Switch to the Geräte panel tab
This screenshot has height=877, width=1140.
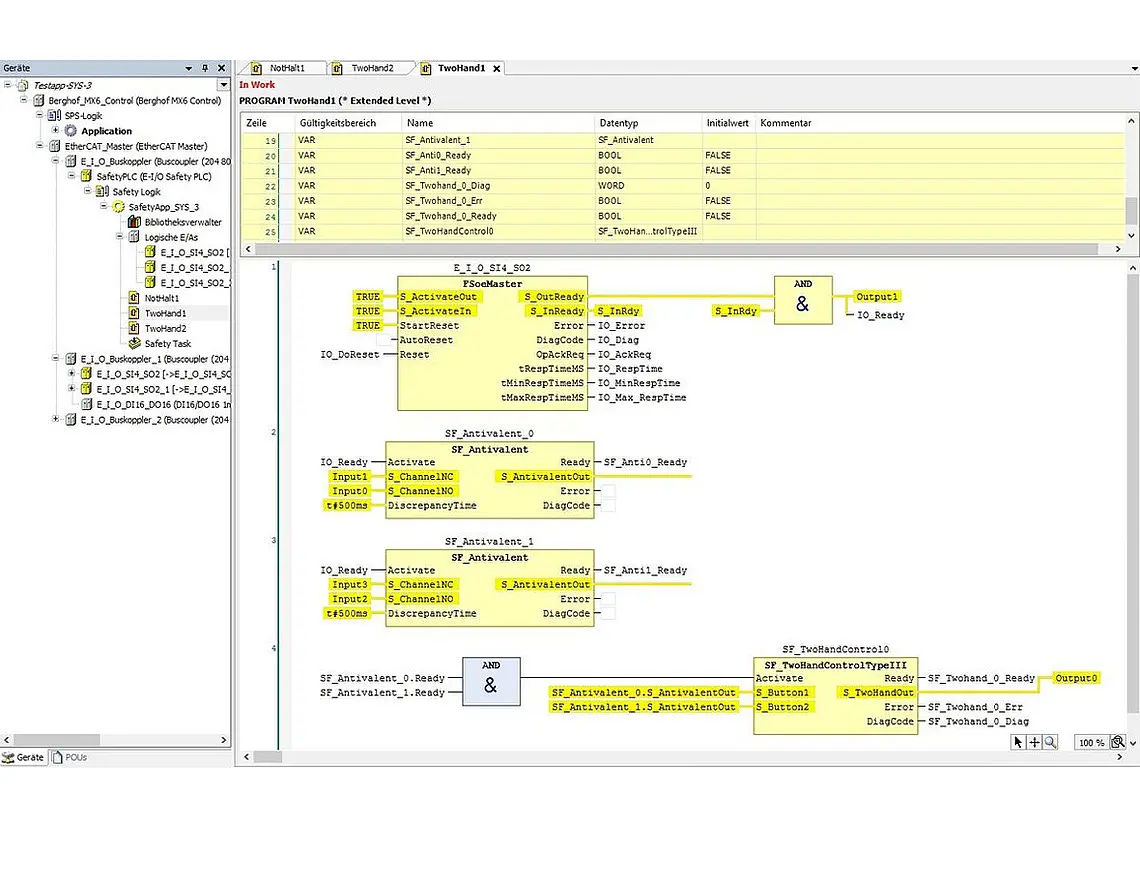[x=24, y=757]
